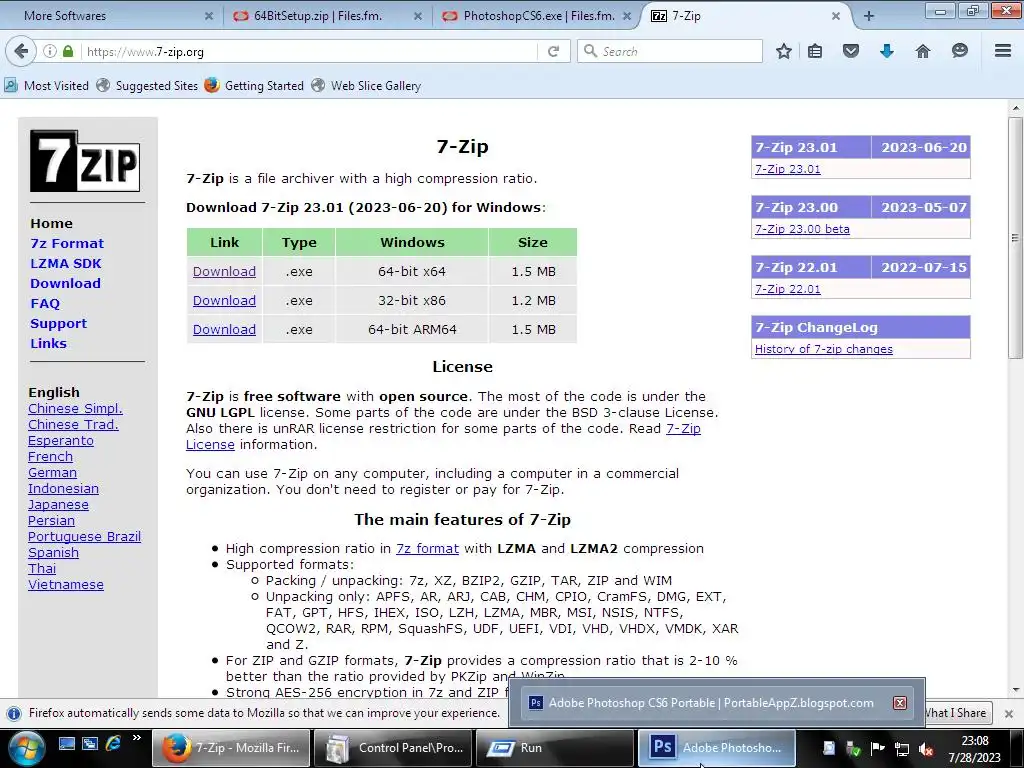Open Suggested Sites bookmark

pos(147,86)
